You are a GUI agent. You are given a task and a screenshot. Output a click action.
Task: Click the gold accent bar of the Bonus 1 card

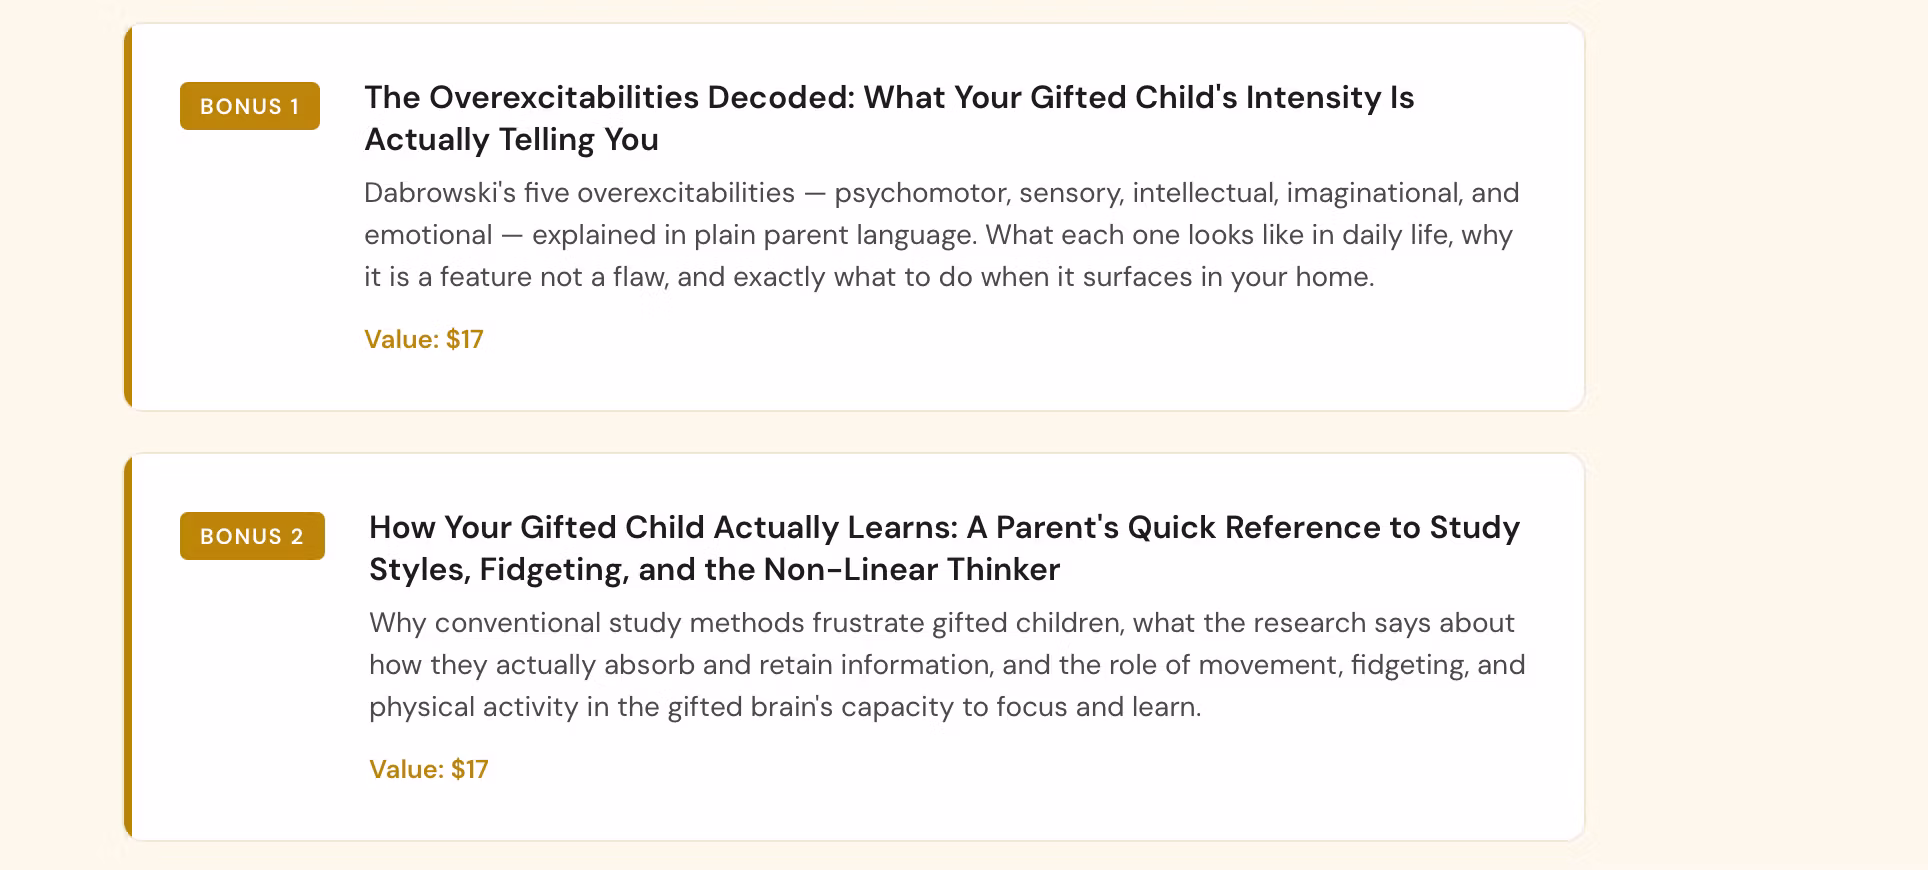(128, 217)
